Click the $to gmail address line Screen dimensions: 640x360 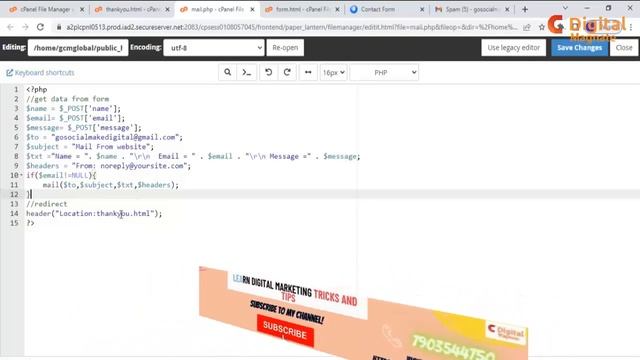(104, 137)
